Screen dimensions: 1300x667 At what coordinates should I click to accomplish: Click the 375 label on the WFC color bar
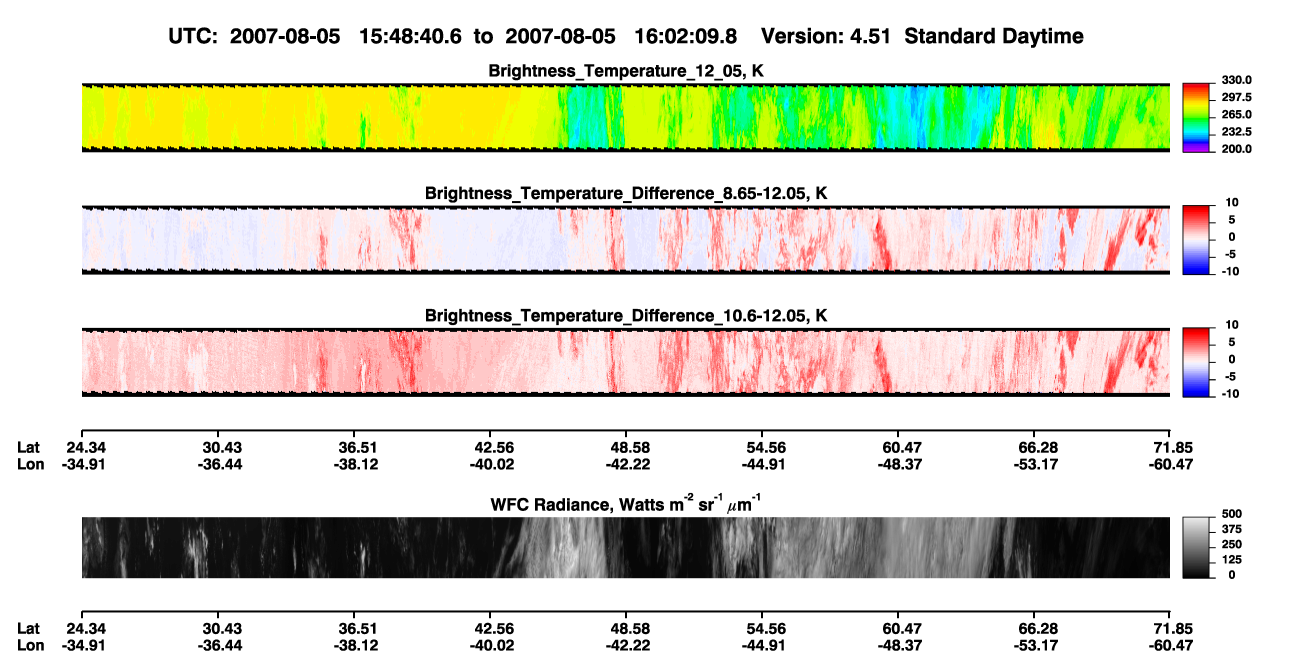(1231, 529)
